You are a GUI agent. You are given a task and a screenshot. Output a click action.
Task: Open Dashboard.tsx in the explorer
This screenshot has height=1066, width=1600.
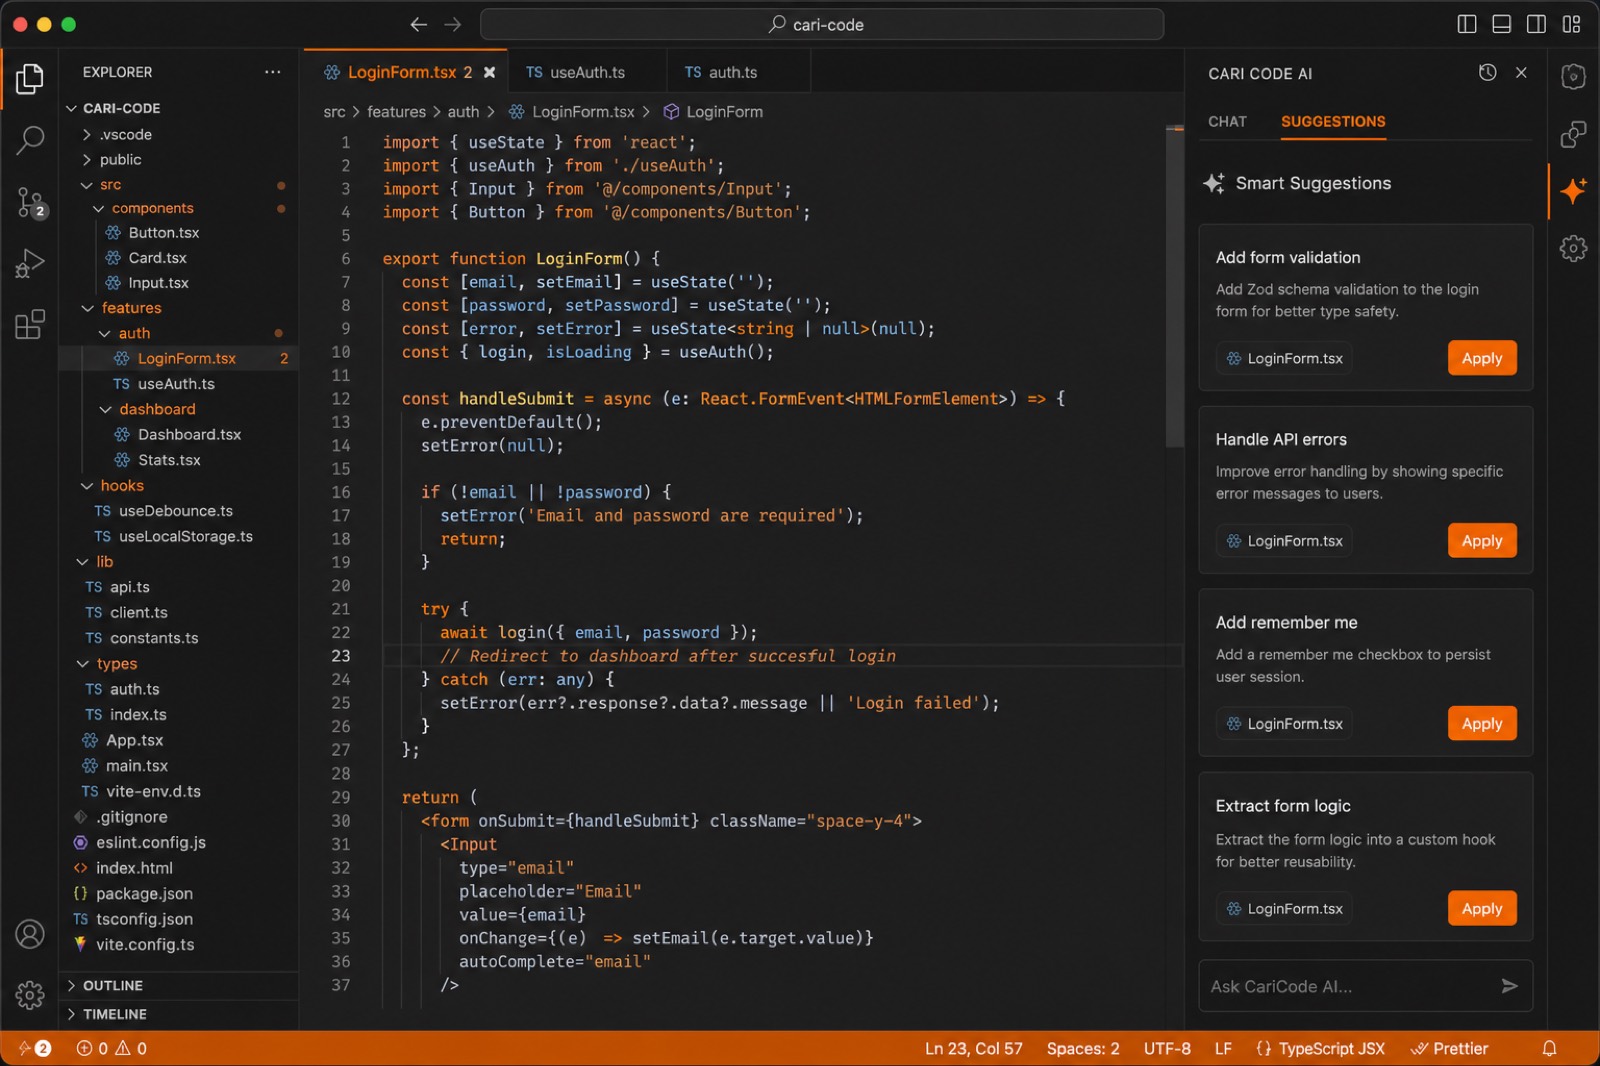pos(179,434)
